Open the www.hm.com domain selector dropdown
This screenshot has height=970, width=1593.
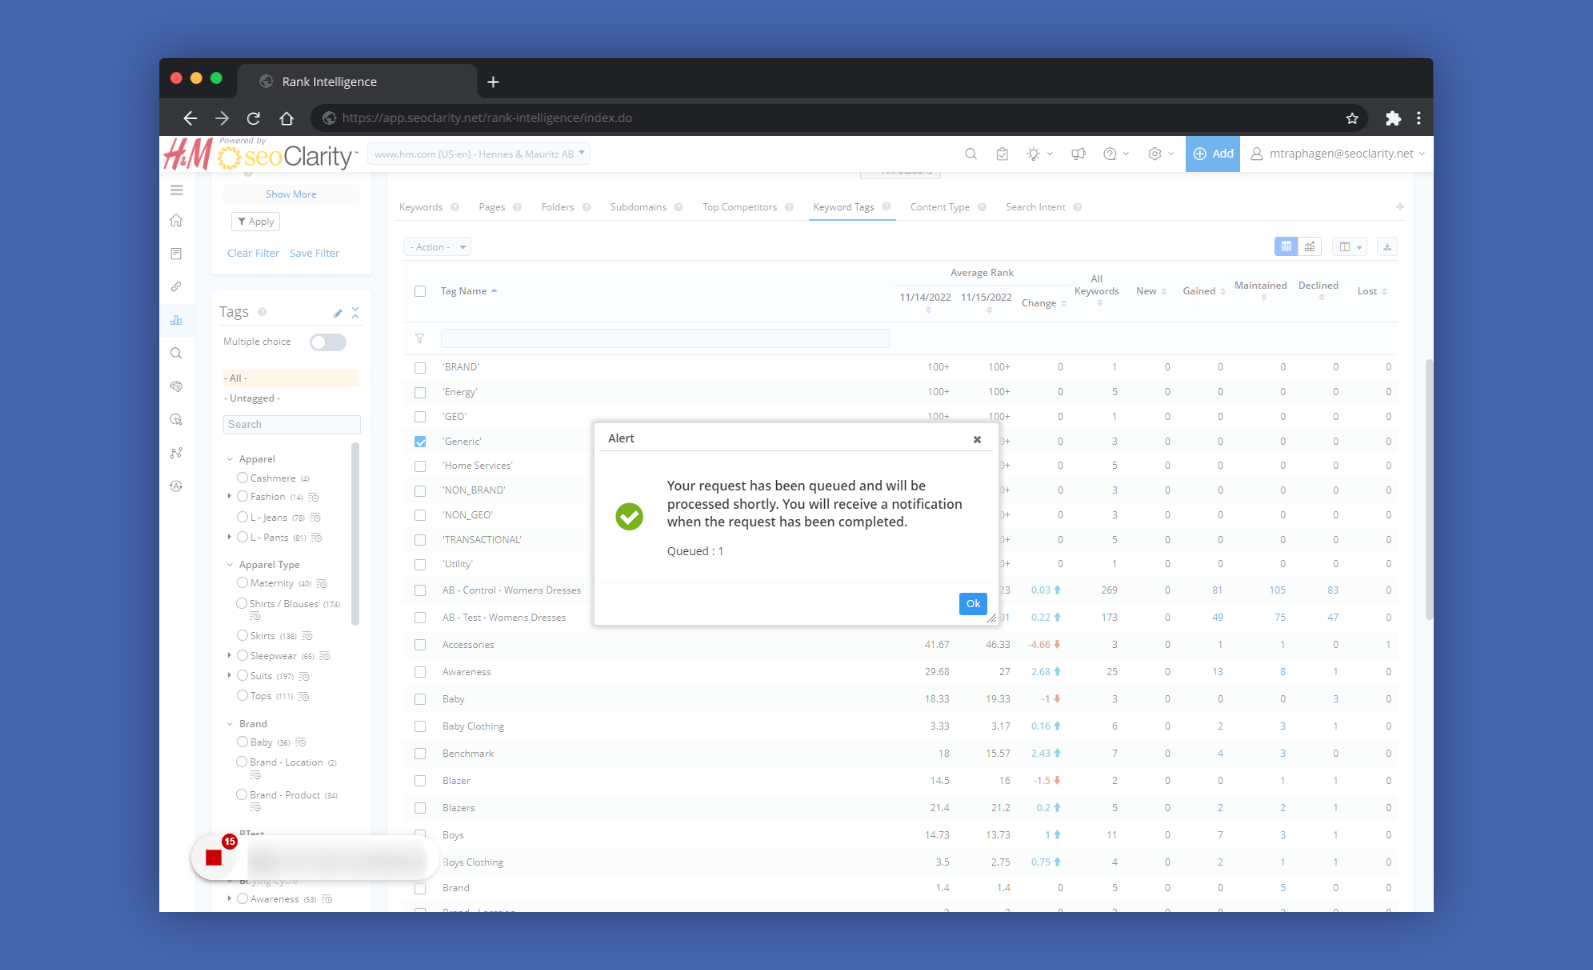[479, 154]
